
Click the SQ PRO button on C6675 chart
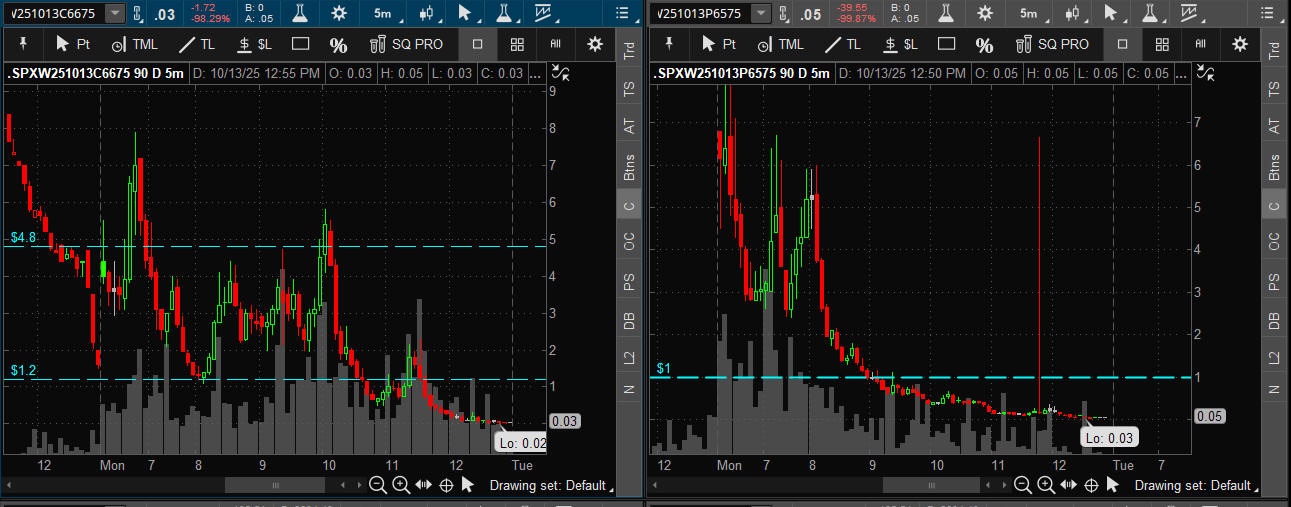click(409, 44)
